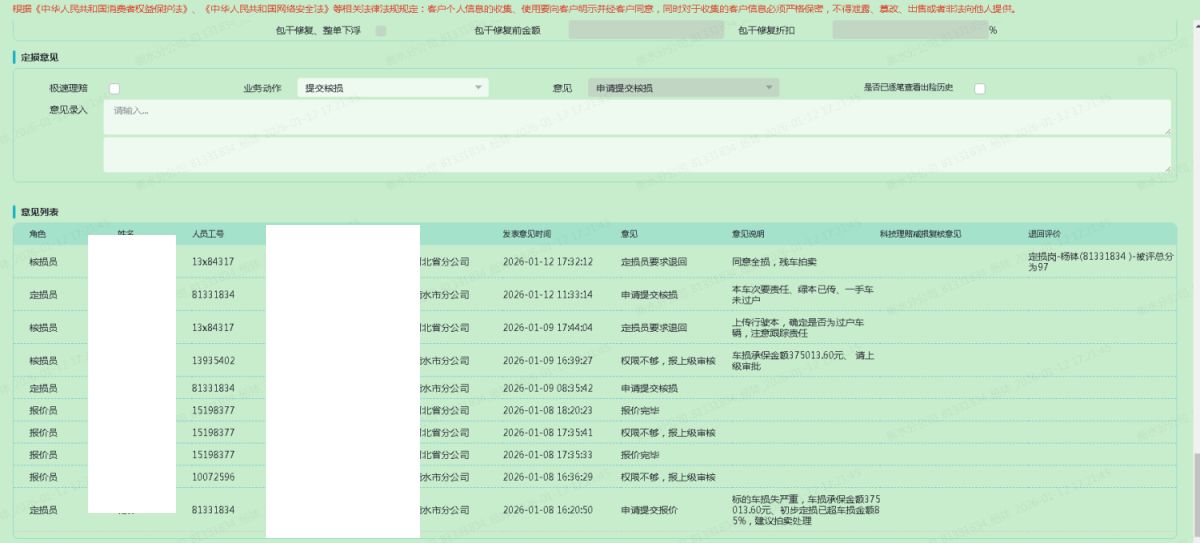The image size is (1200, 543).
Task: Click the arrow icon of 意见 combo box
Action: (x=769, y=88)
